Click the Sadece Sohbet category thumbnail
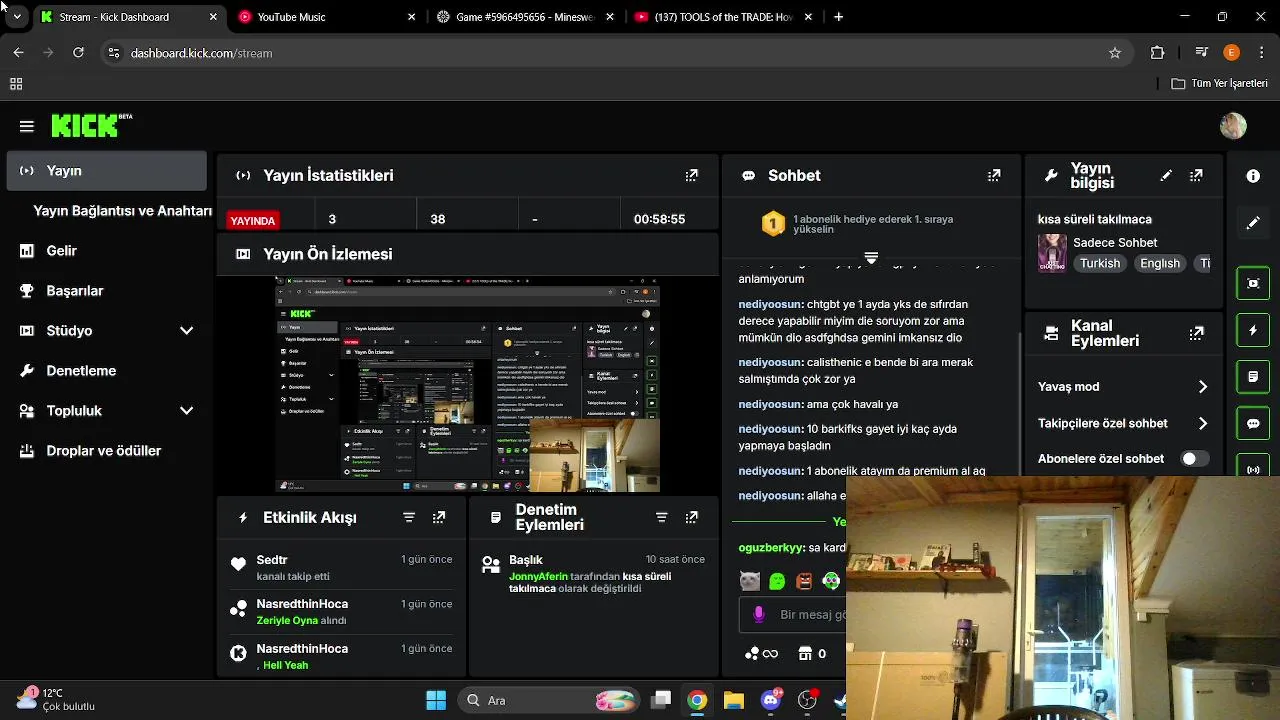The image size is (1280, 720). pos(1052,253)
